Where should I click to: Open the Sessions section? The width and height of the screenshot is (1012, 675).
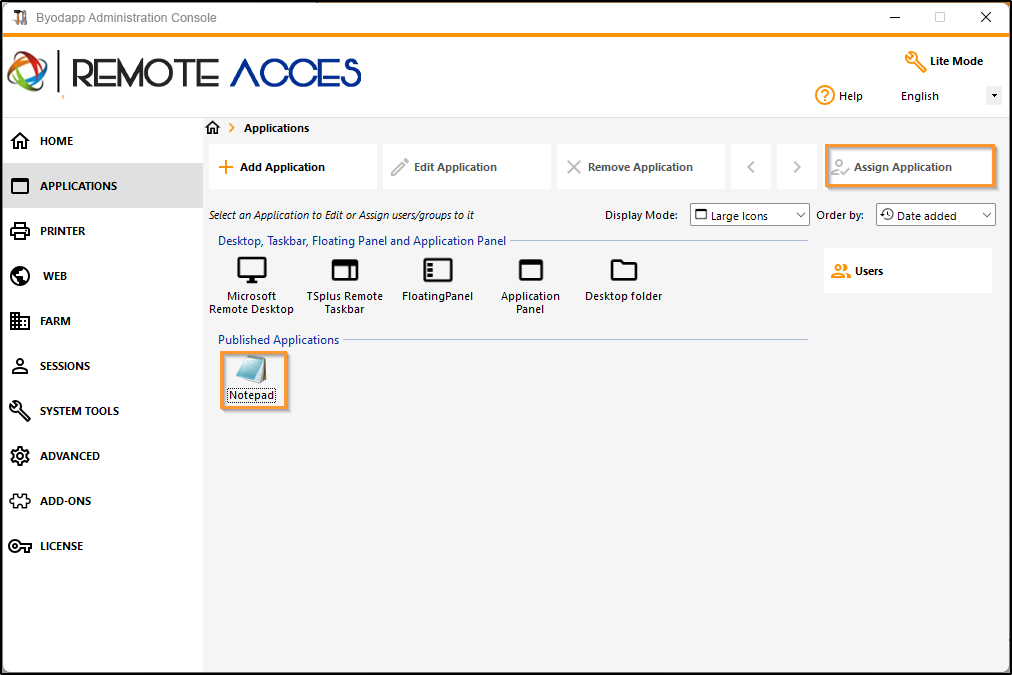tap(103, 366)
